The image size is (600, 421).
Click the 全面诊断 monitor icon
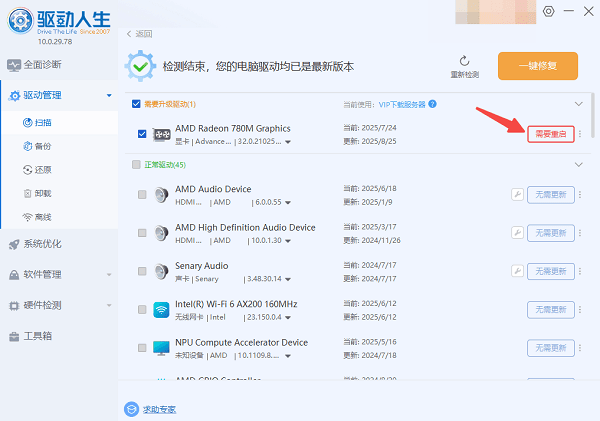pyautogui.click(x=14, y=65)
